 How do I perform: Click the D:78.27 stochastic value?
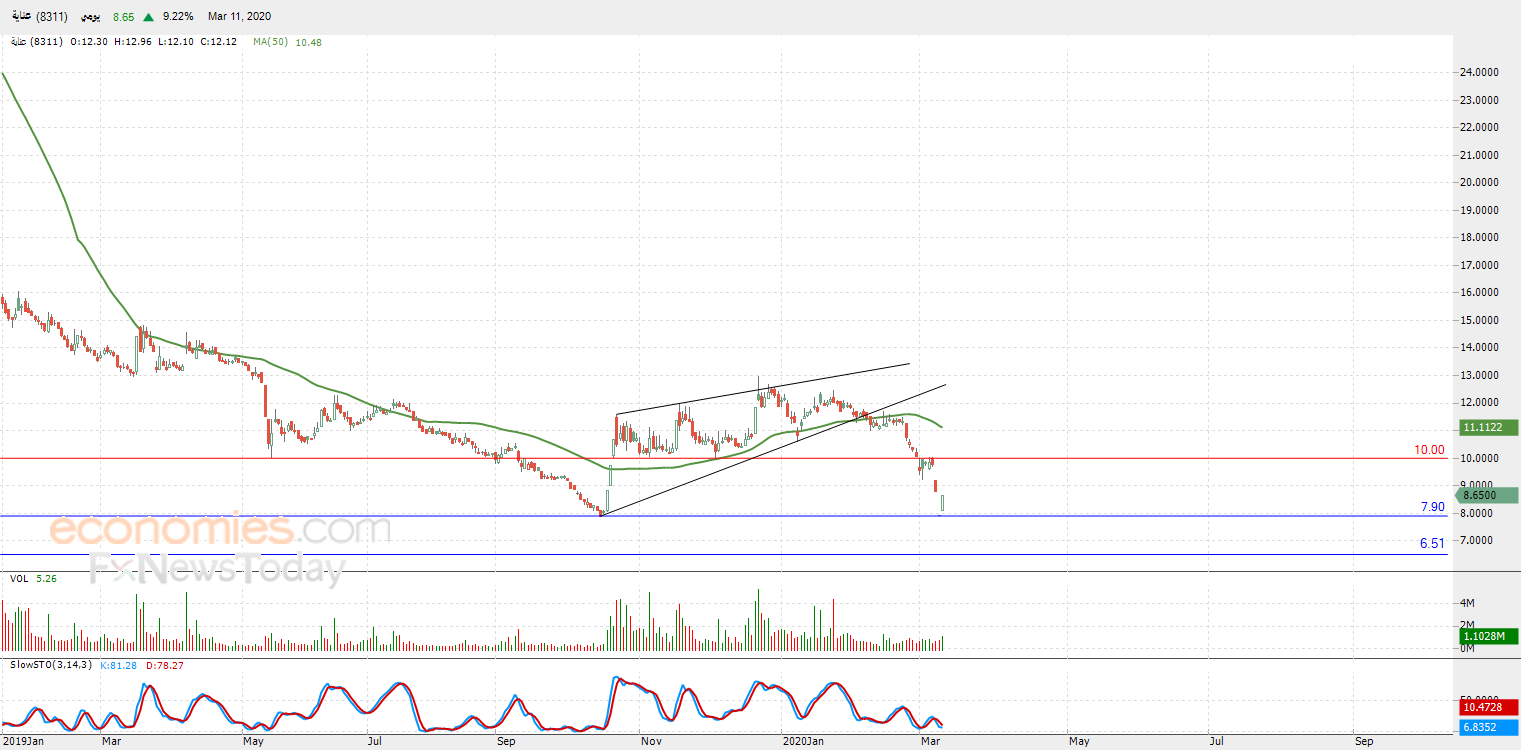click(164, 664)
